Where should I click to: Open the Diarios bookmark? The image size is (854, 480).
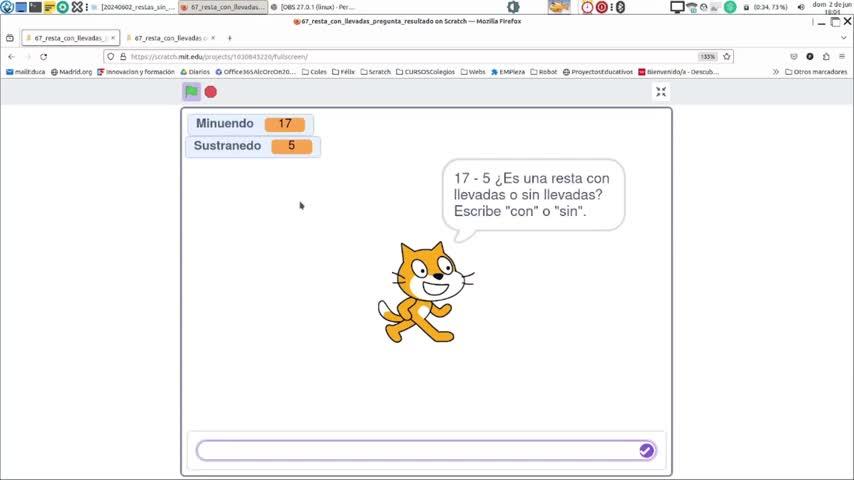point(195,72)
